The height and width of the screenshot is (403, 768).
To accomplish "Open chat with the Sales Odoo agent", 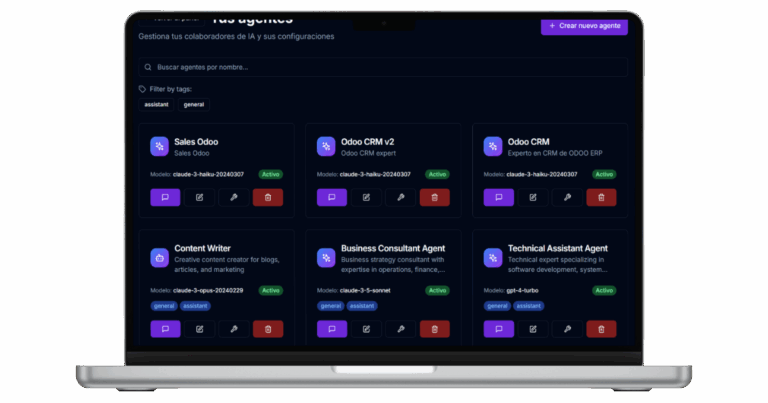I will (166, 197).
